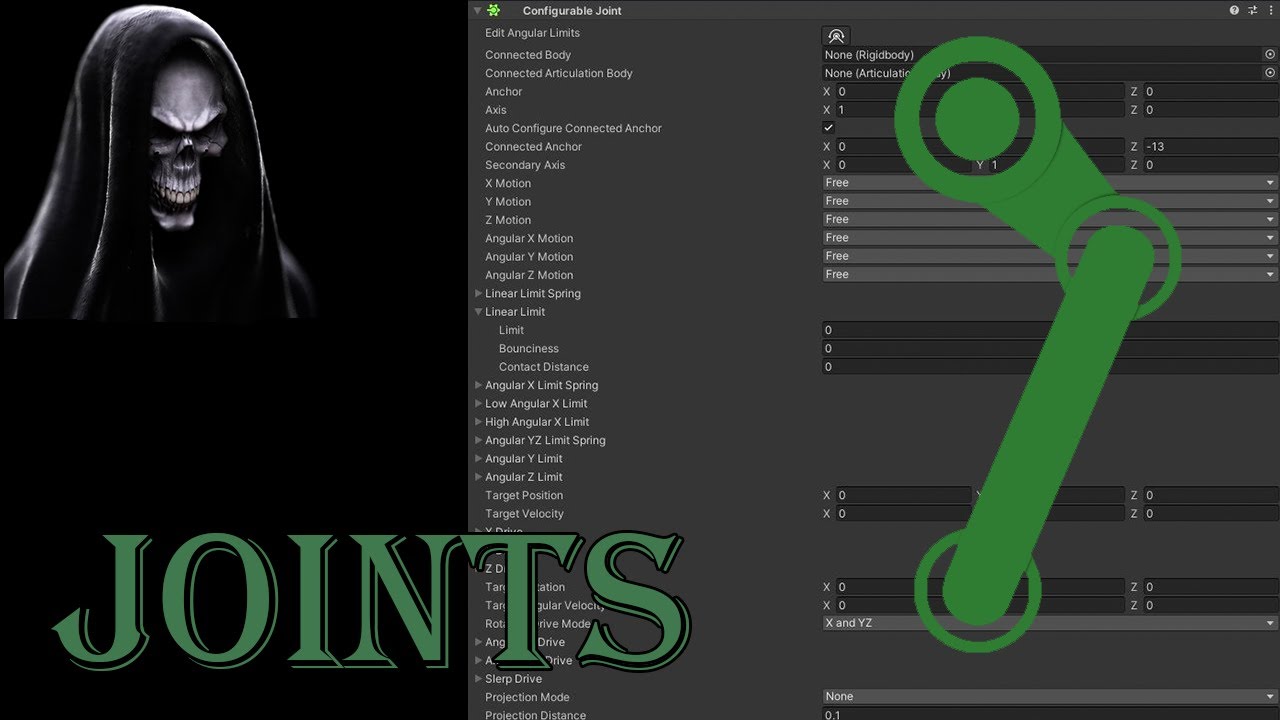The width and height of the screenshot is (1280, 720).
Task: Open the component help reference icon
Action: coord(1234,10)
